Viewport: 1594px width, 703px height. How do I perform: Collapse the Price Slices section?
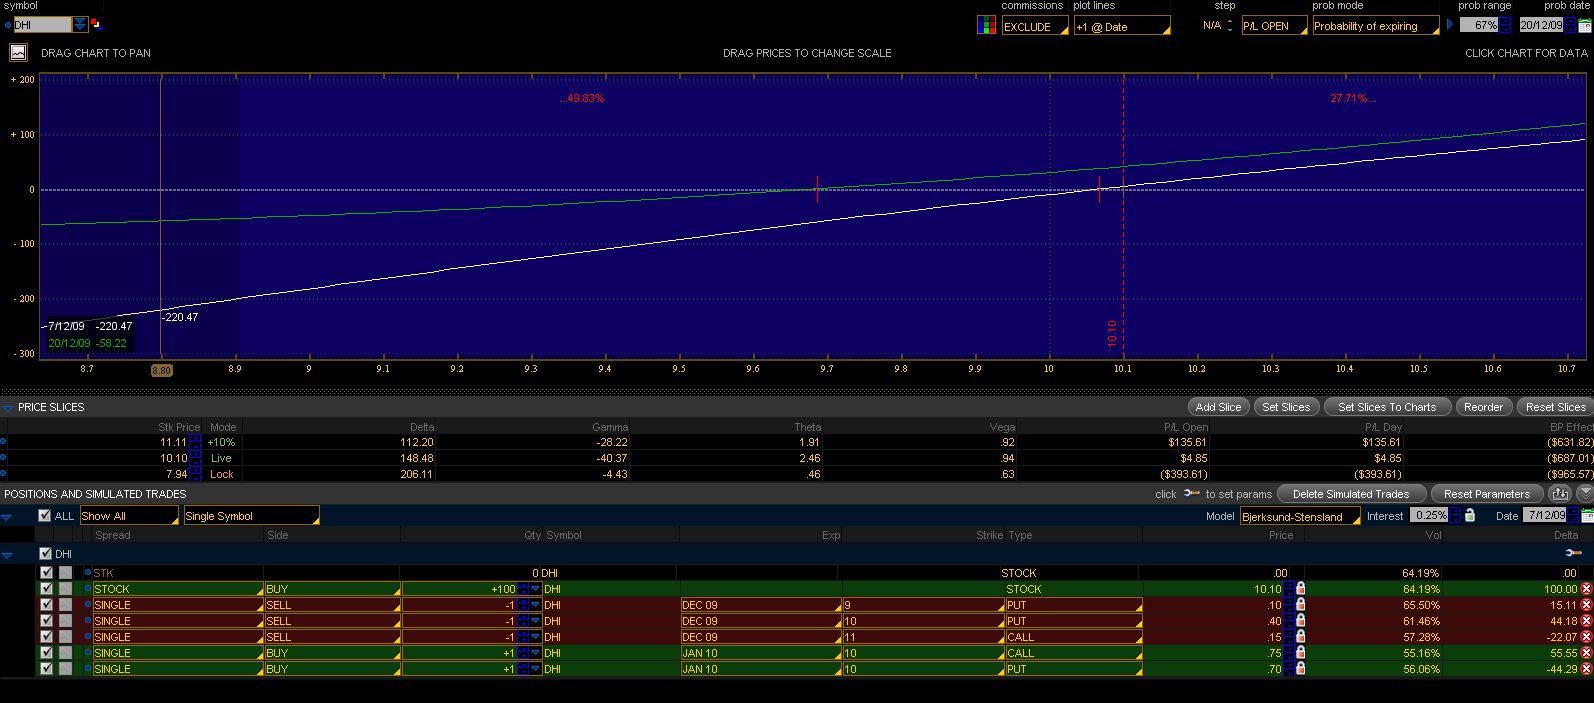coord(9,407)
